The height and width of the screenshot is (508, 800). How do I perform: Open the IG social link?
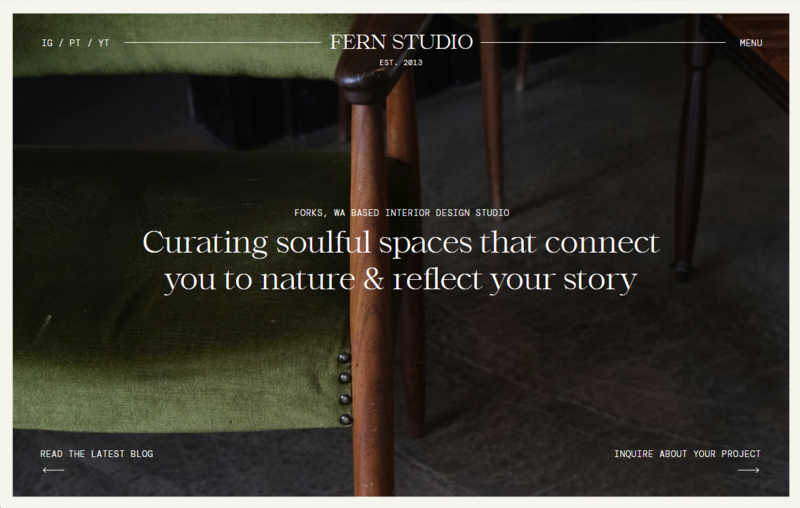(x=47, y=43)
